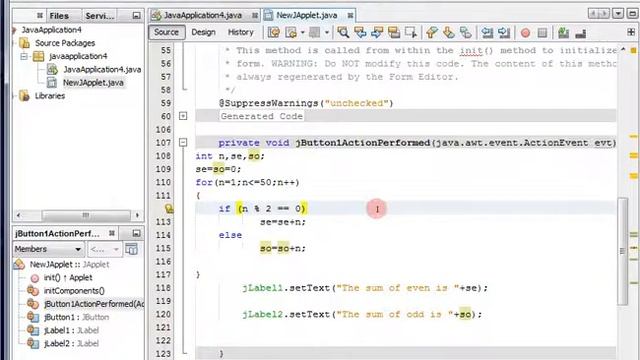Click hint lightbulb icon beside if statement
The height and width of the screenshot is (360, 640).
[x=169, y=209]
